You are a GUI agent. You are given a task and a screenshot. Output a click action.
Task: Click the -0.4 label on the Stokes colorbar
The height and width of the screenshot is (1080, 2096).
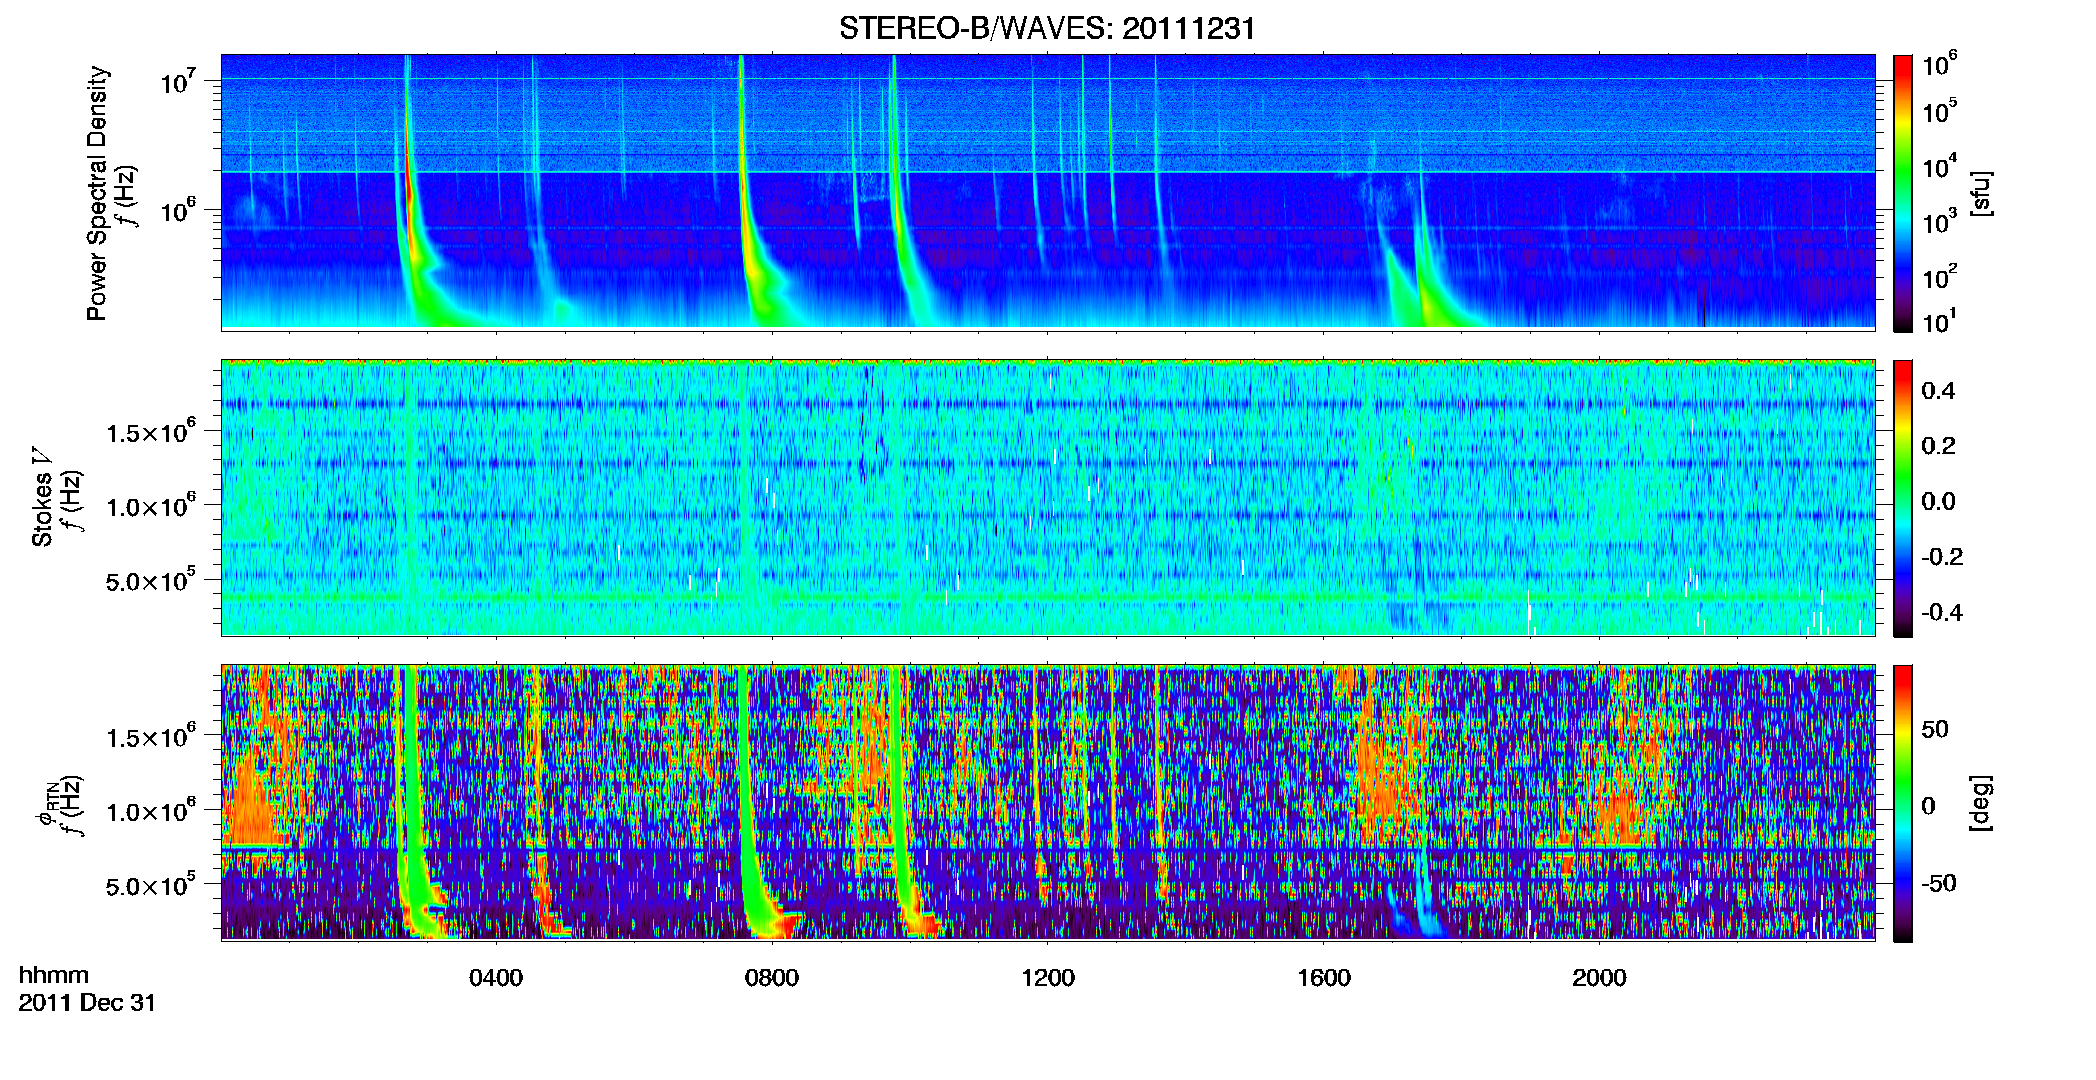click(1942, 612)
